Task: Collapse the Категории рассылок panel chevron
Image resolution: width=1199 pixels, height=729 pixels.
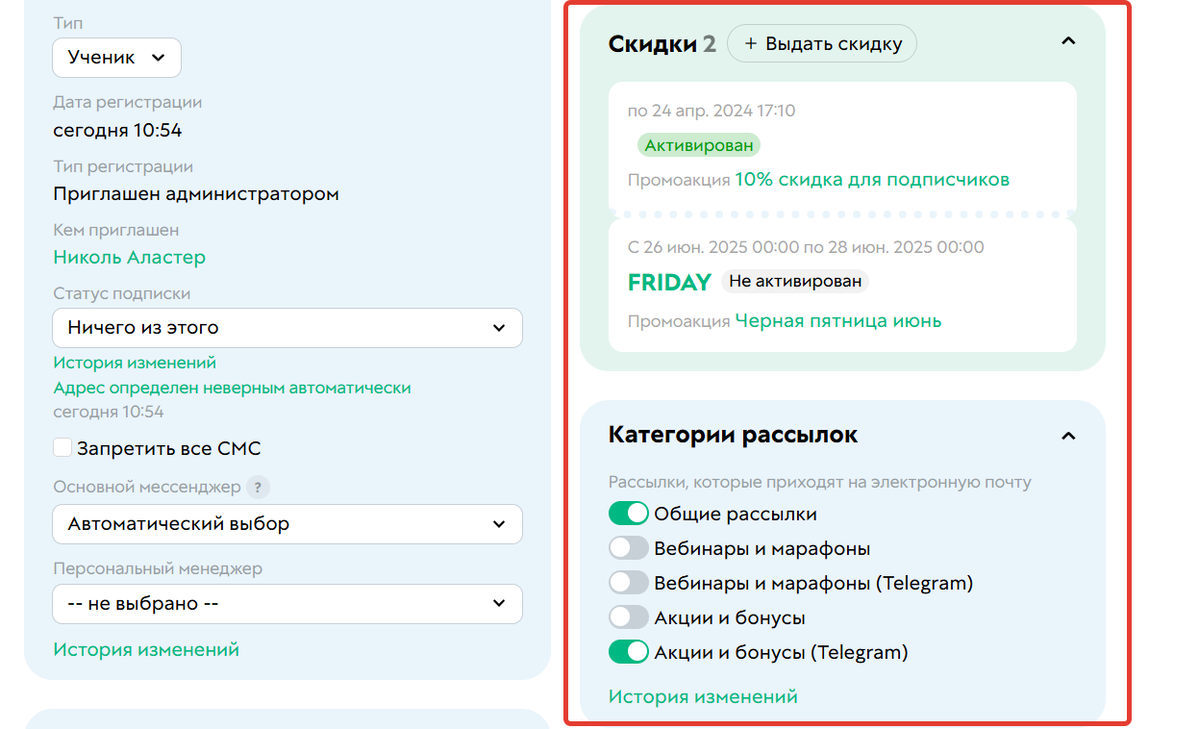Action: click(1068, 436)
